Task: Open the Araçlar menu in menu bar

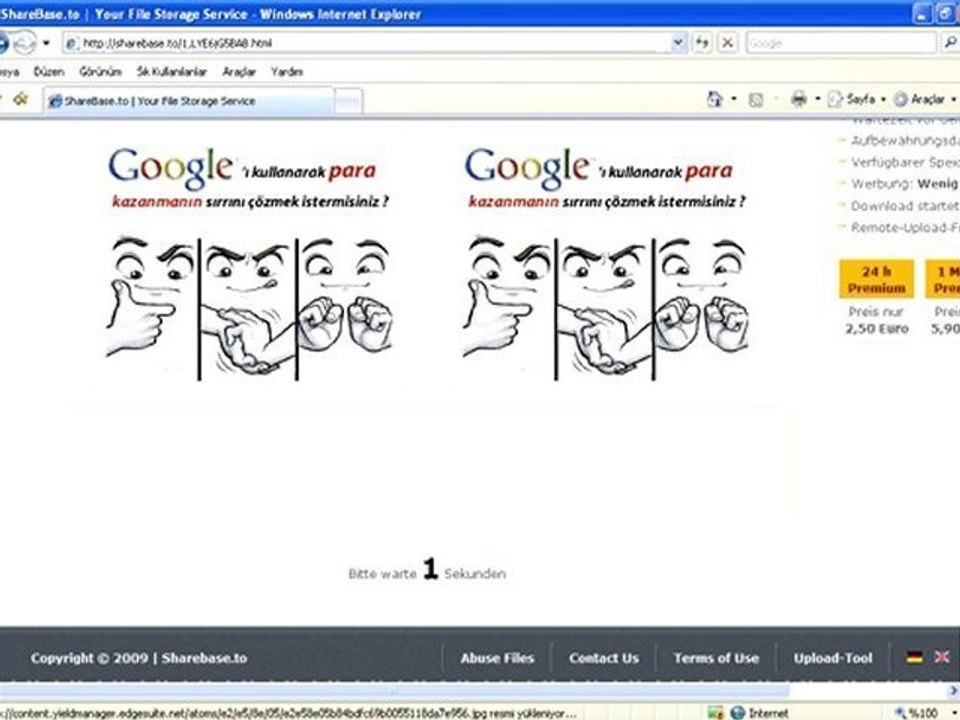Action: 239,72
